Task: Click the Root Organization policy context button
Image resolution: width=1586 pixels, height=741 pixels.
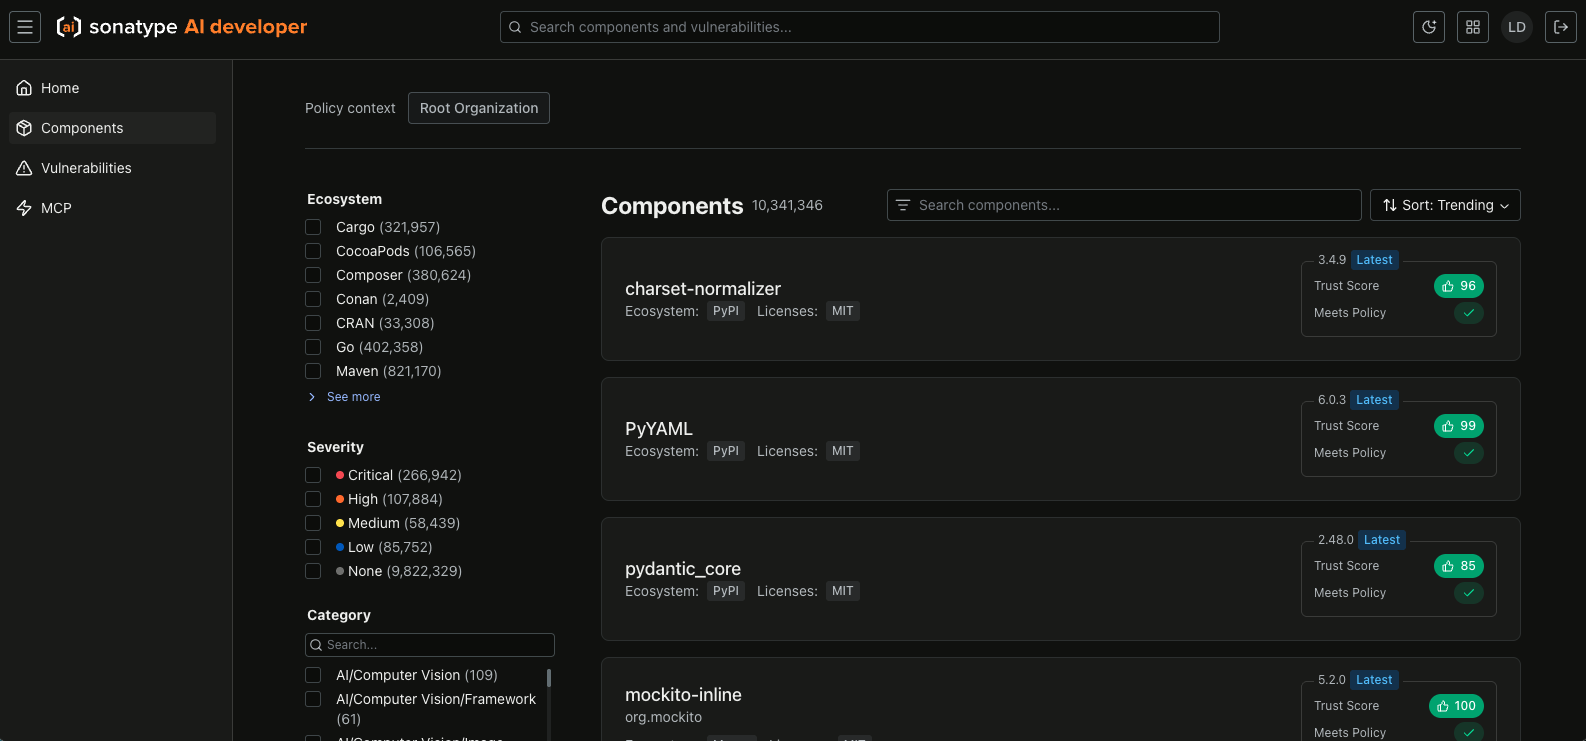Action: [x=479, y=108]
